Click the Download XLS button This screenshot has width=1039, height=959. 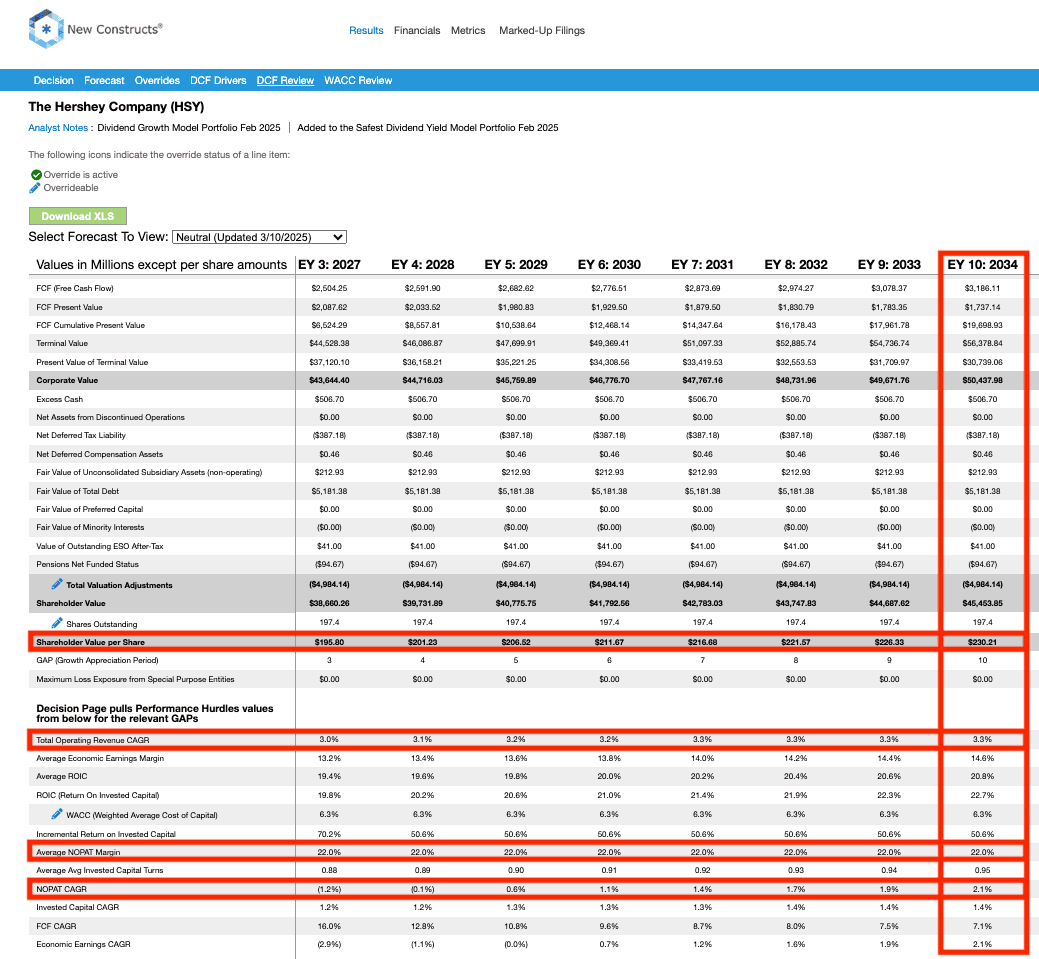click(x=78, y=216)
